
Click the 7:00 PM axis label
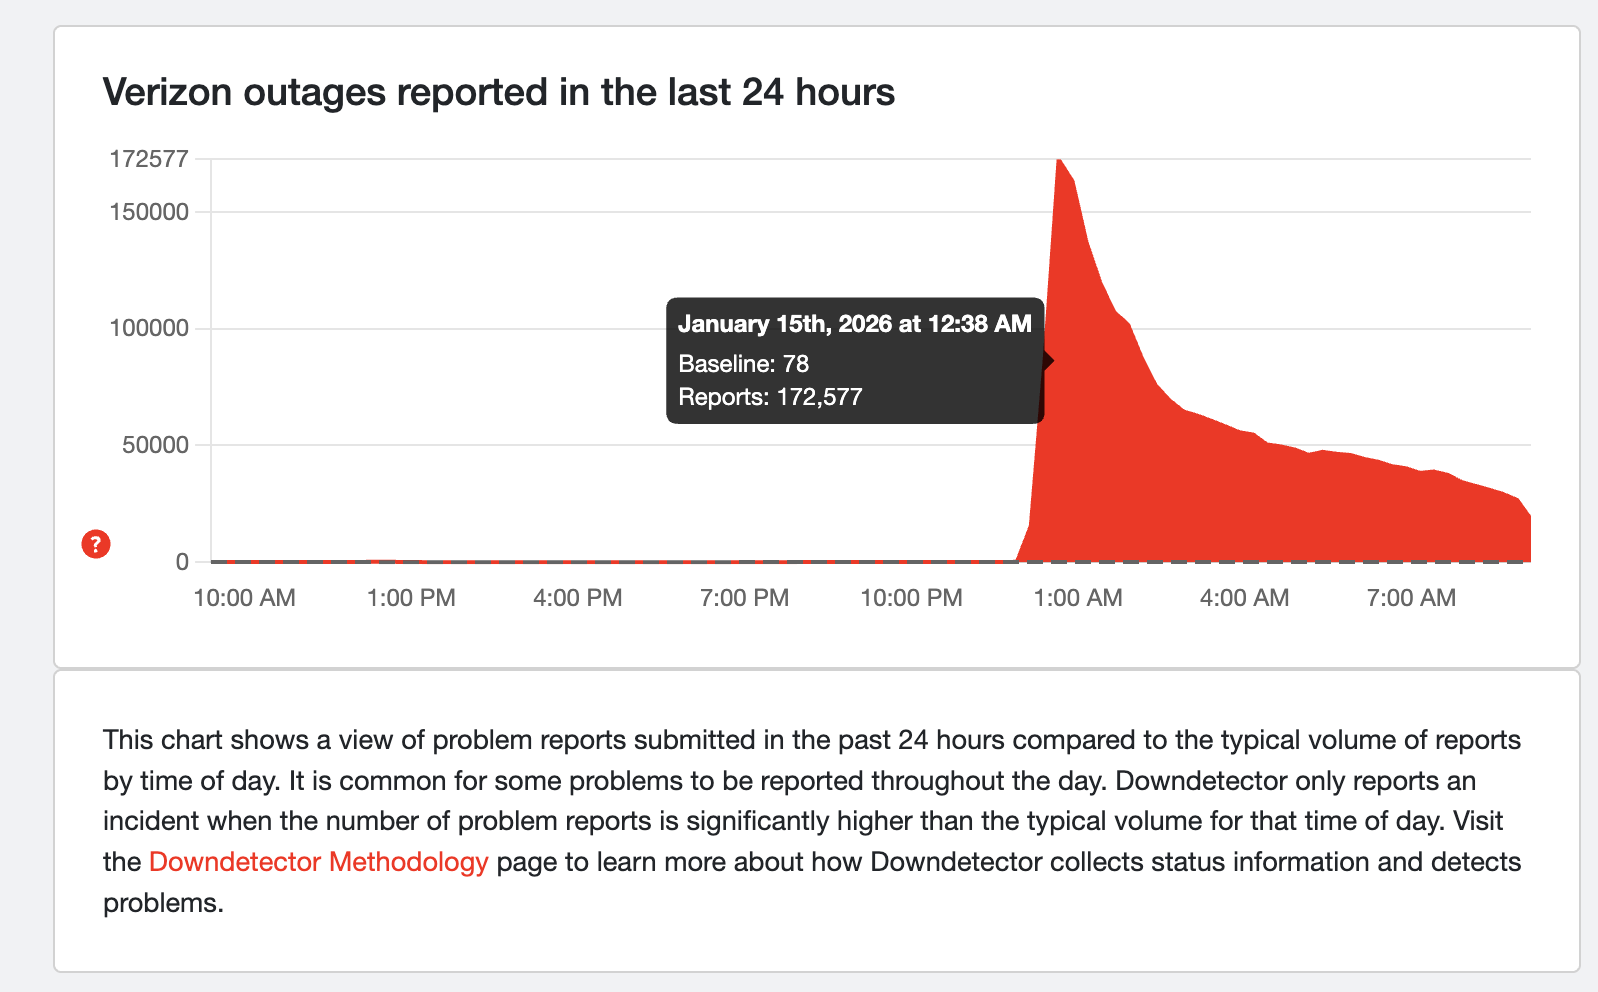pos(743,597)
